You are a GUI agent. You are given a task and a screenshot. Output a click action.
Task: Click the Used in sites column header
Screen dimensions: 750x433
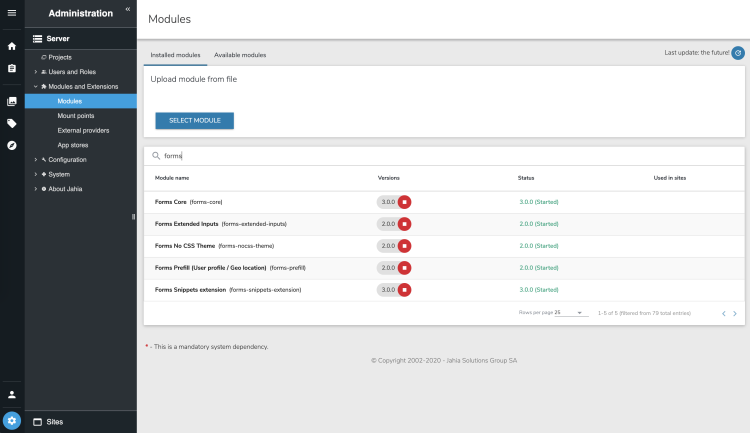point(670,178)
